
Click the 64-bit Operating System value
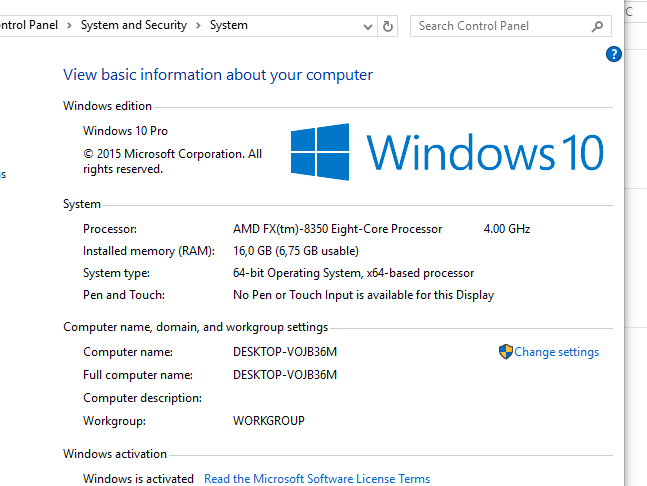coord(354,273)
